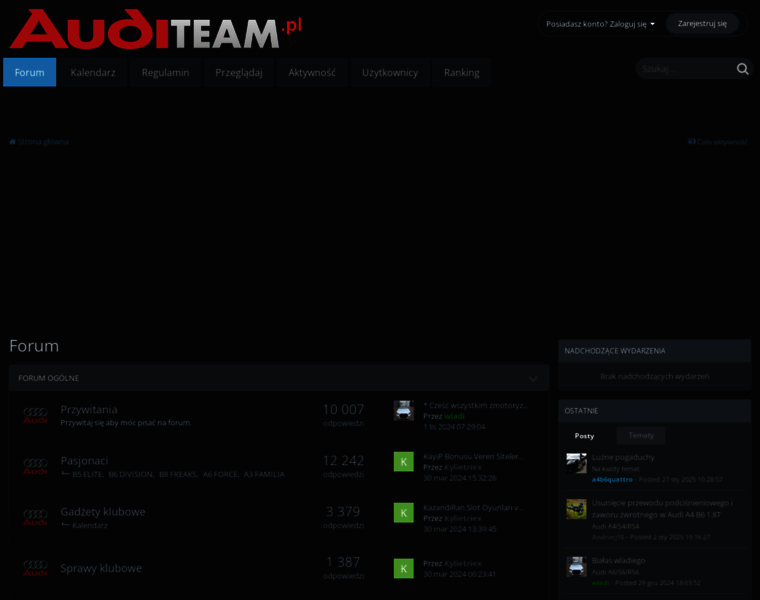This screenshot has height=600, width=760.
Task: Open the 'KazandıRan Slot Oyunları' topic
Action: point(474,507)
